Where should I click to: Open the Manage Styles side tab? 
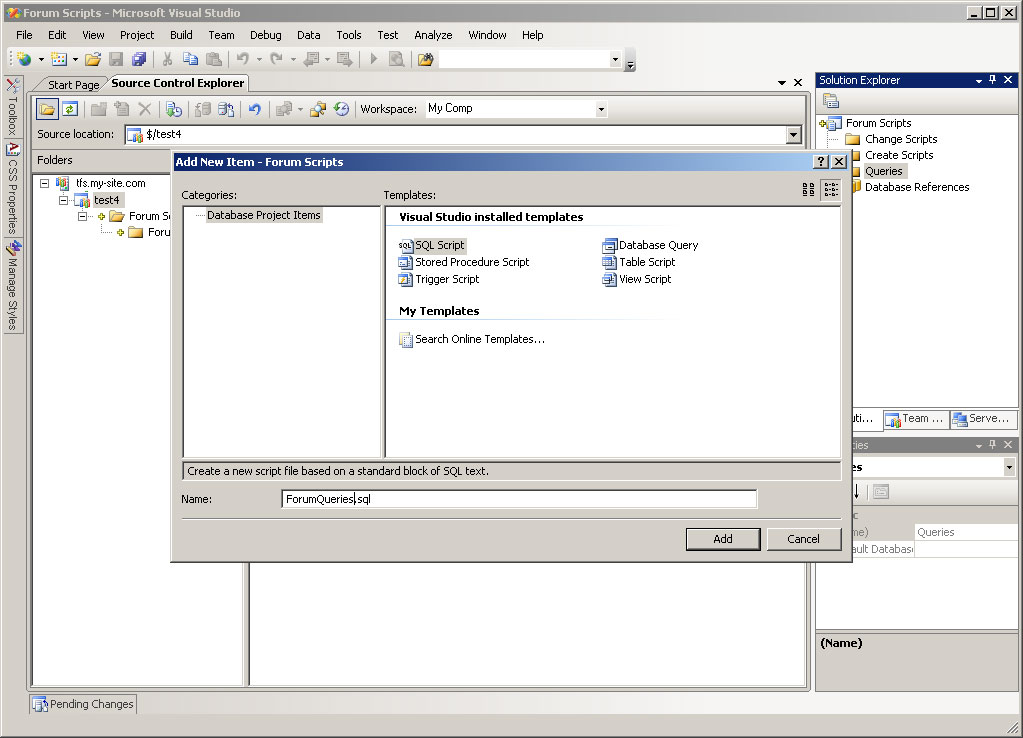[x=12, y=286]
